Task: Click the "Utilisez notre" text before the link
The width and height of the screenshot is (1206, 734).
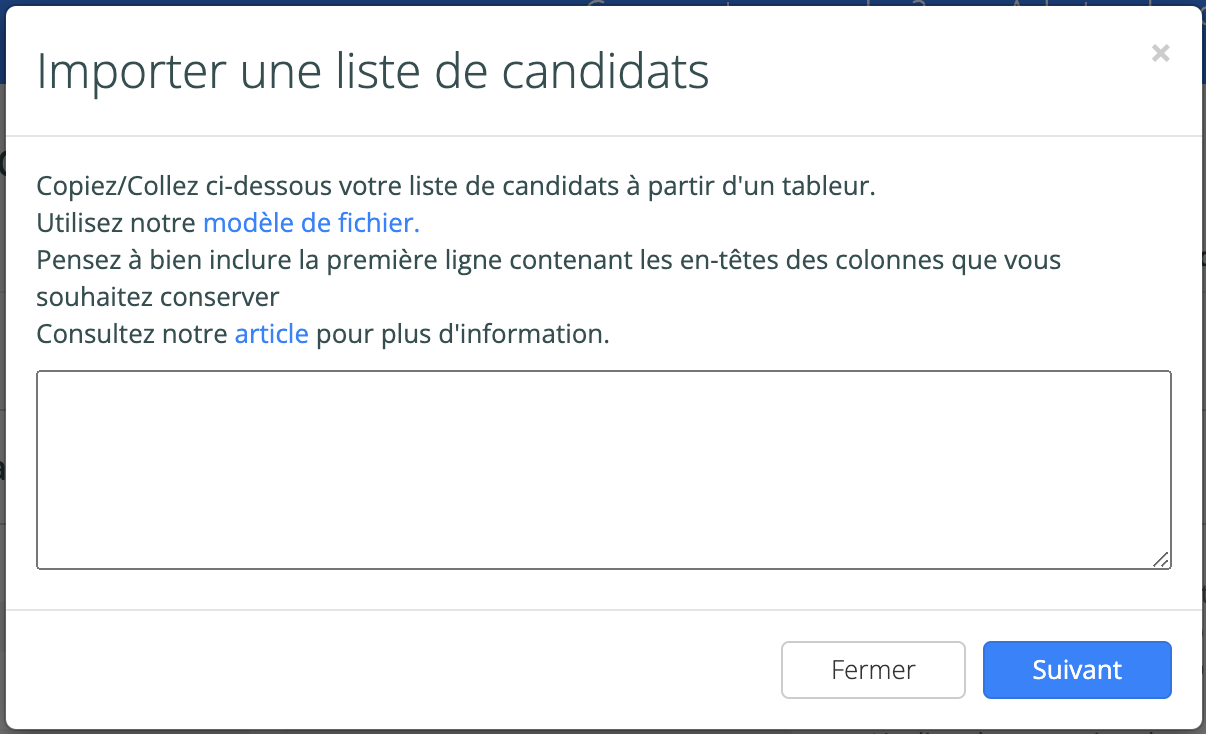Action: click(x=116, y=223)
